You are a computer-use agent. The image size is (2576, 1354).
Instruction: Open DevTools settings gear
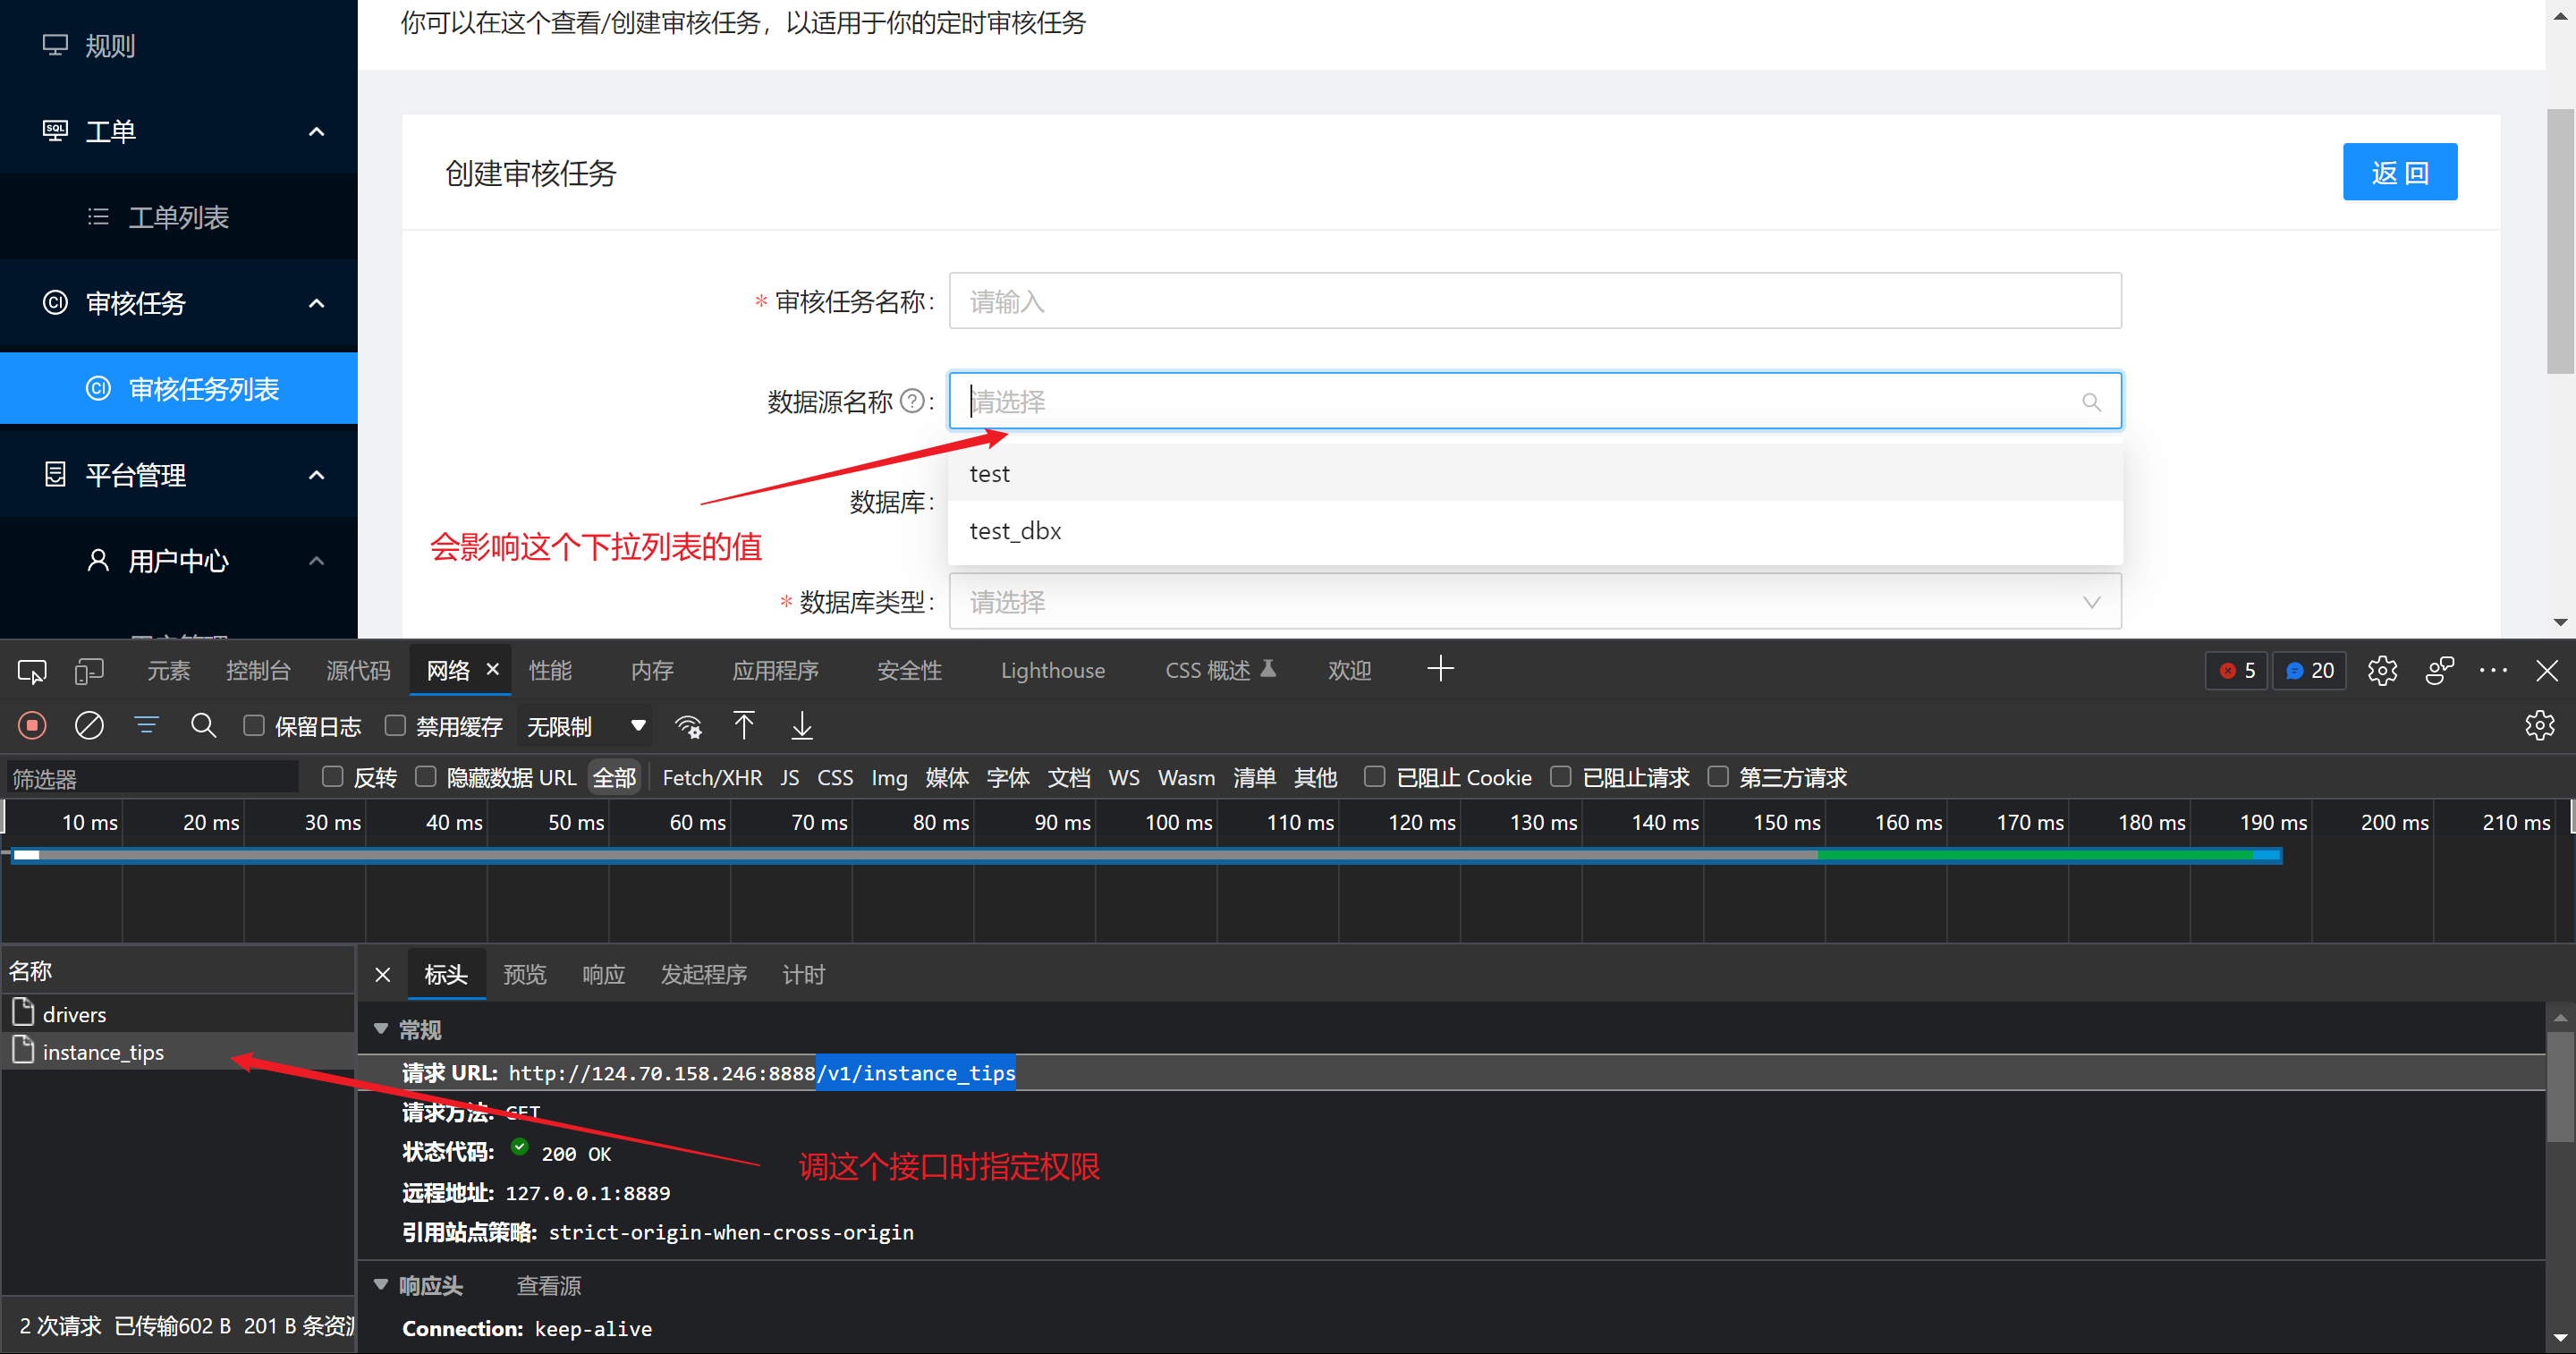point(2382,671)
